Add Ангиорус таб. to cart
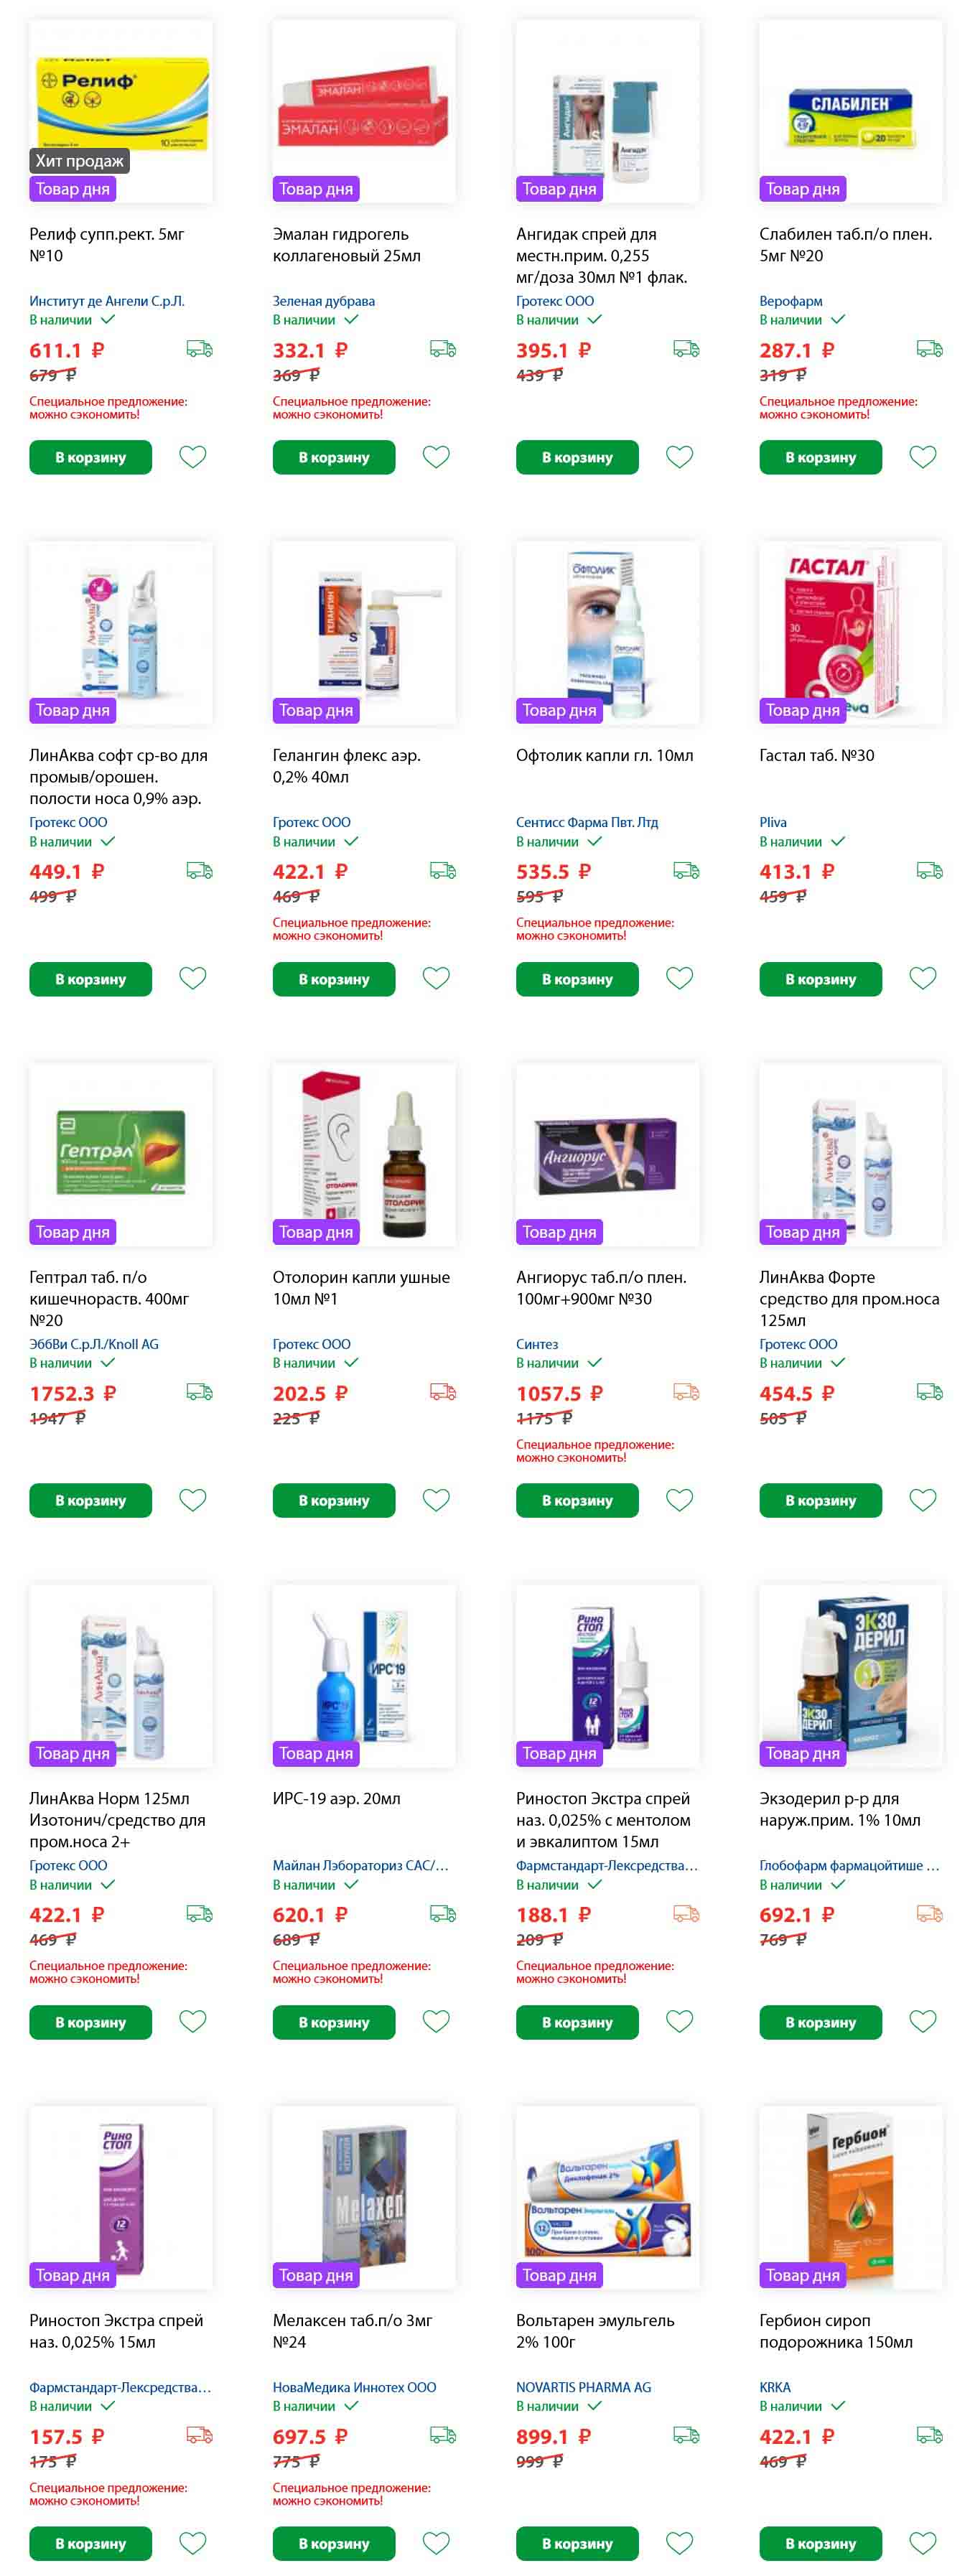This screenshot has width=970, height=2576. tap(577, 1500)
